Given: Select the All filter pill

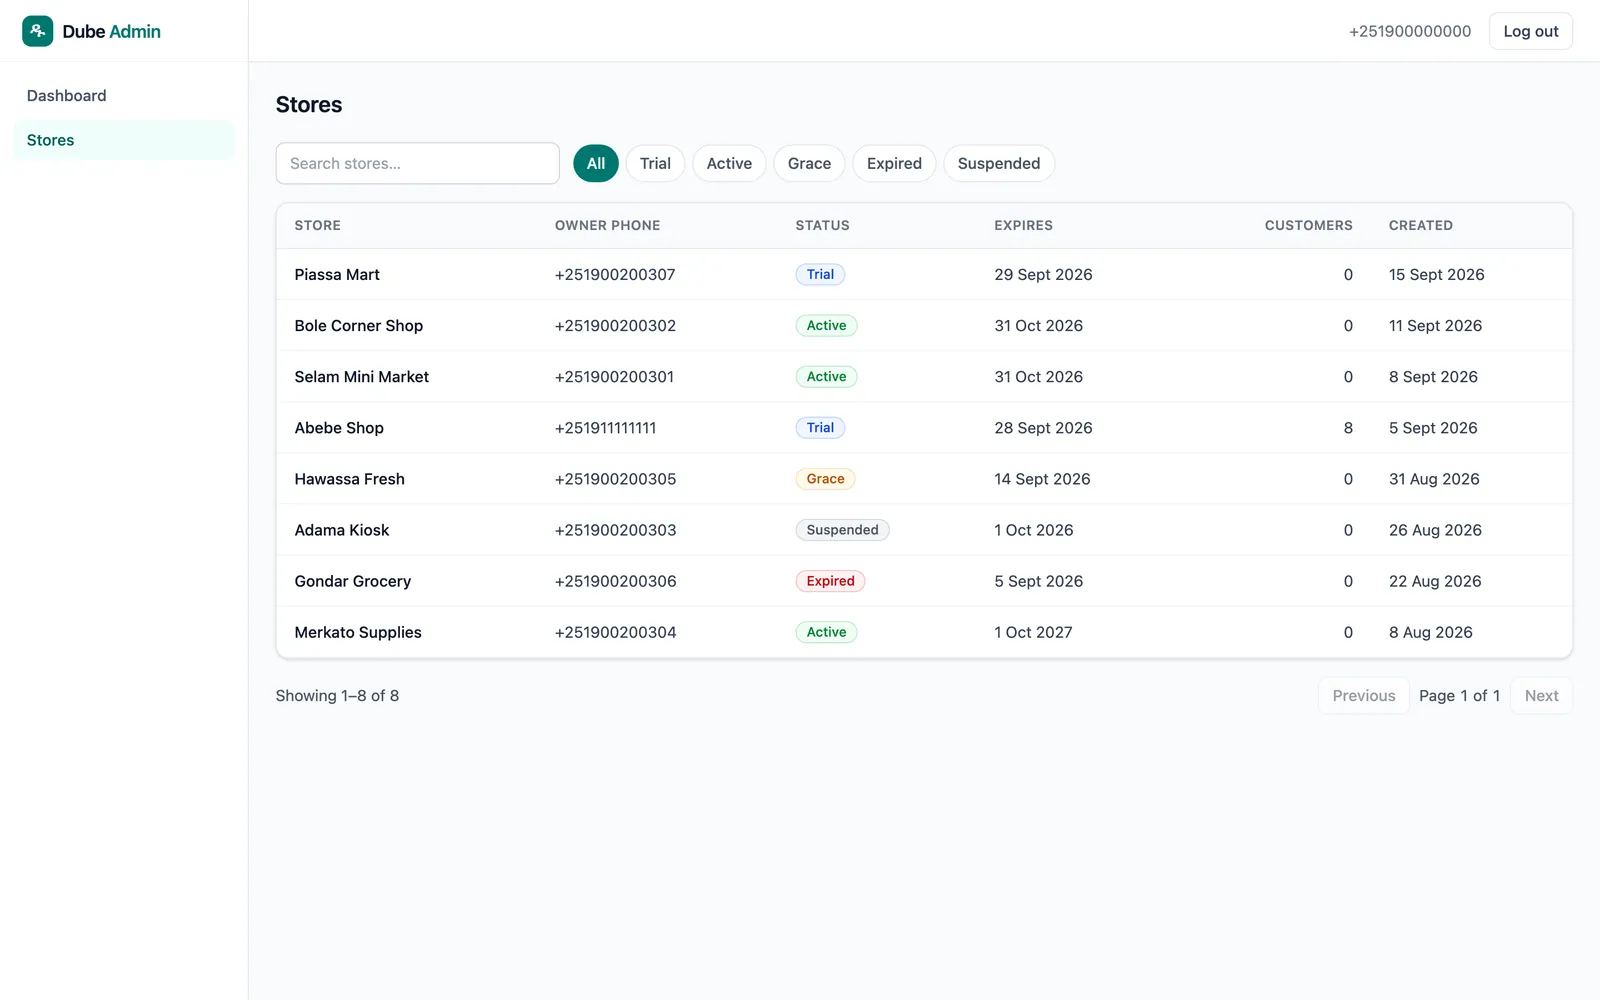Looking at the screenshot, I should point(596,163).
